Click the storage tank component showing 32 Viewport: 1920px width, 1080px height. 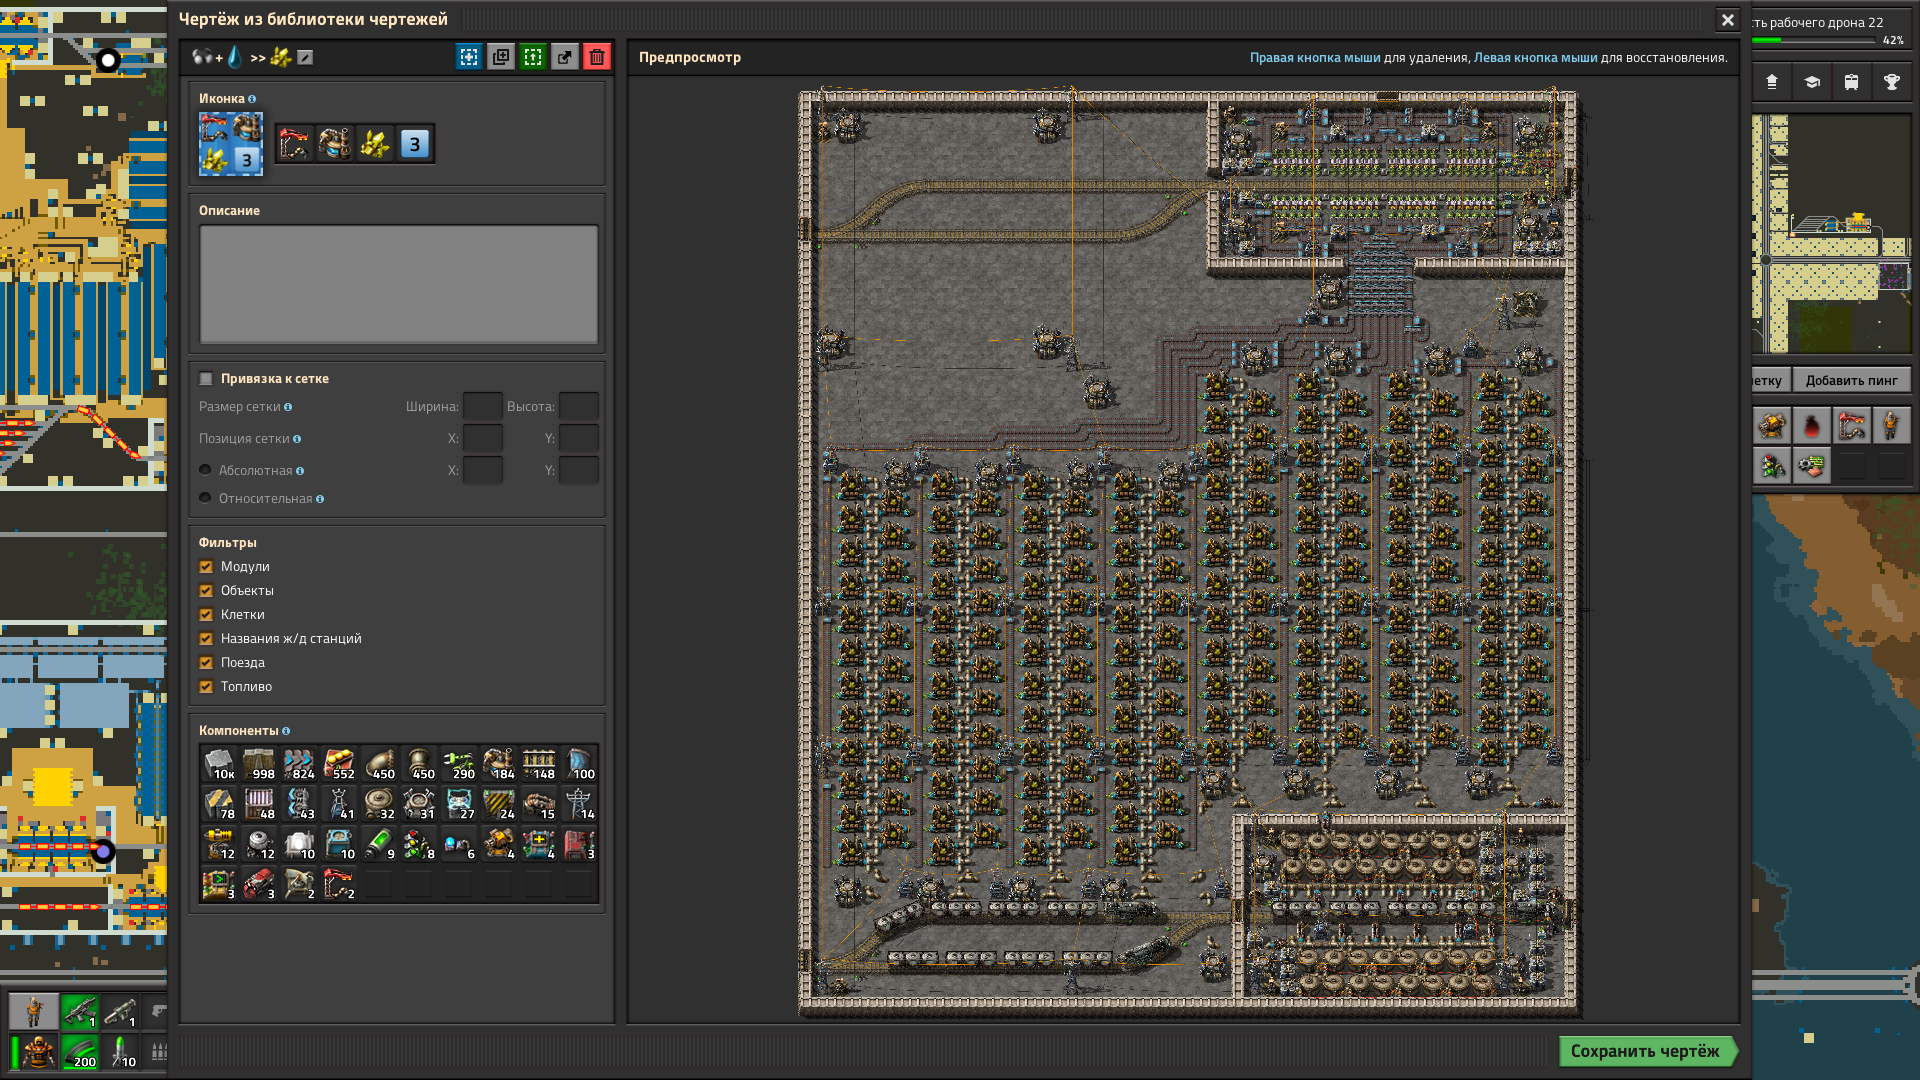(379, 804)
